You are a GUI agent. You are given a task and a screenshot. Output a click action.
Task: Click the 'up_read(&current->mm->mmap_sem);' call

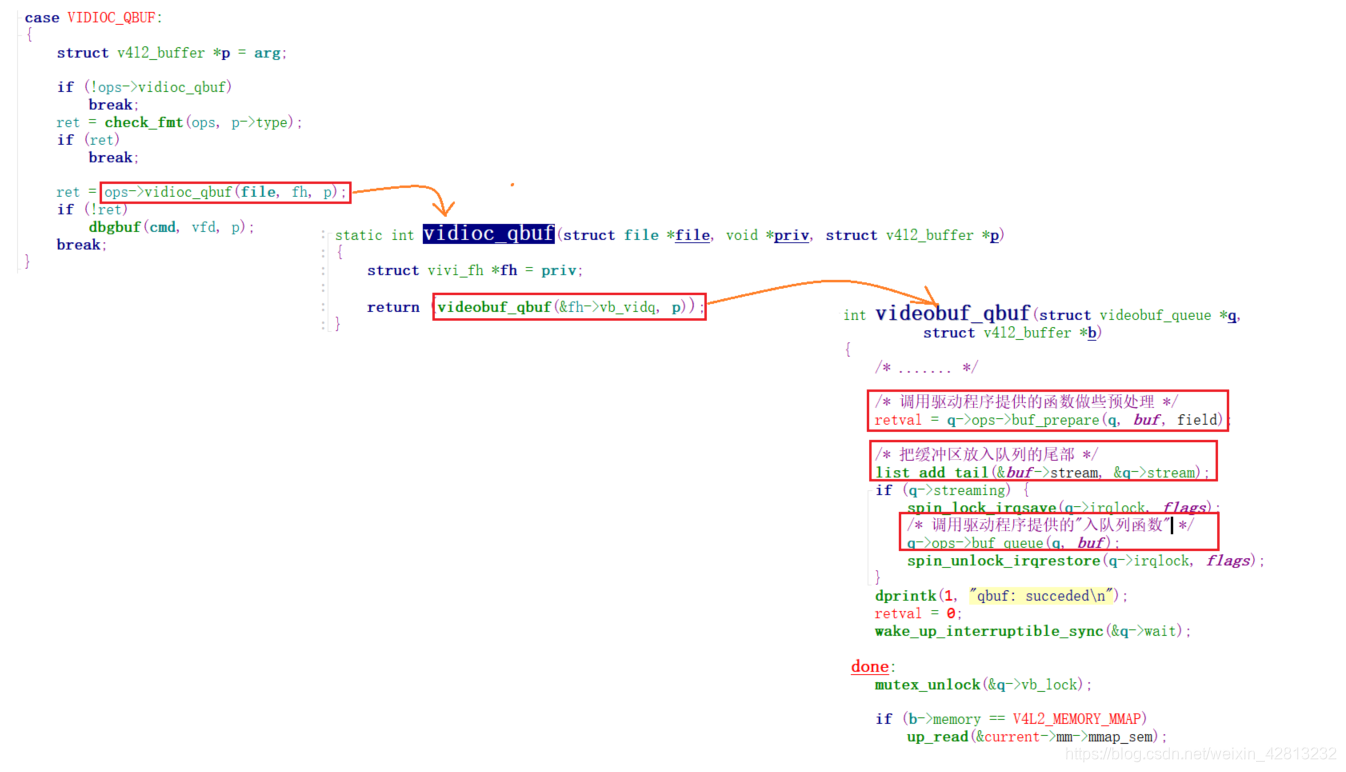click(1037, 737)
